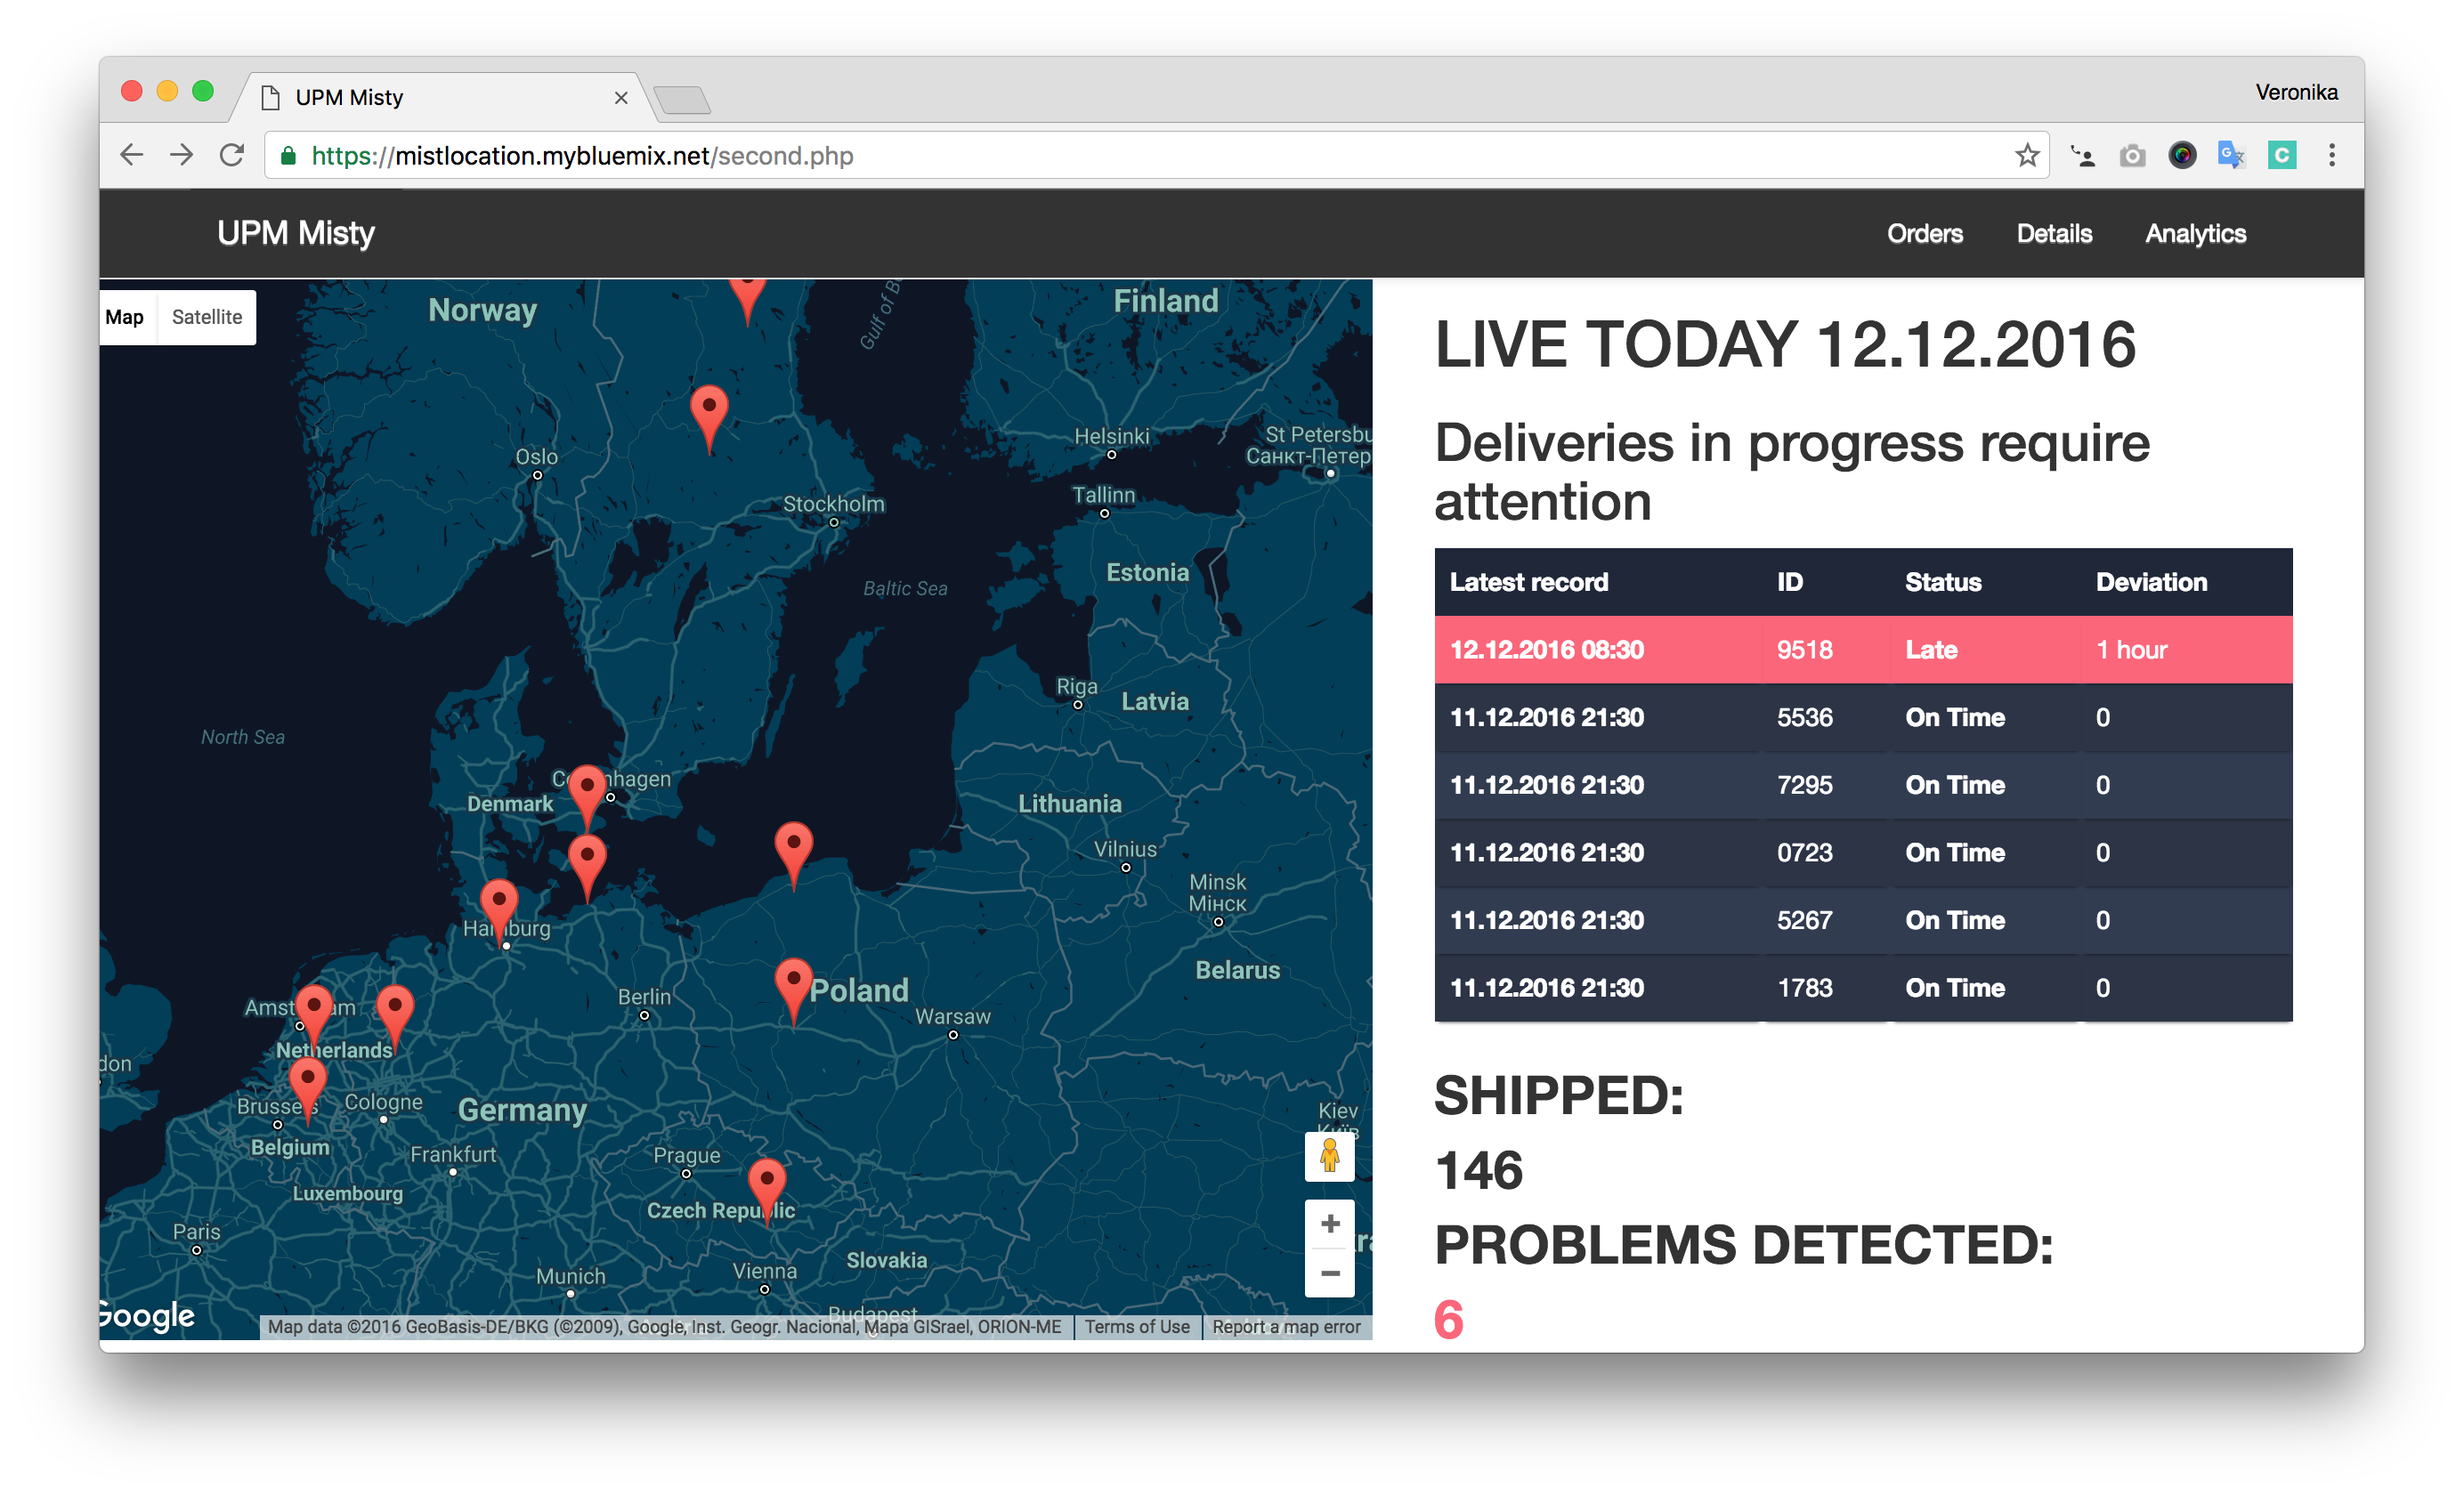Select the Map view type

pyautogui.click(x=125, y=317)
